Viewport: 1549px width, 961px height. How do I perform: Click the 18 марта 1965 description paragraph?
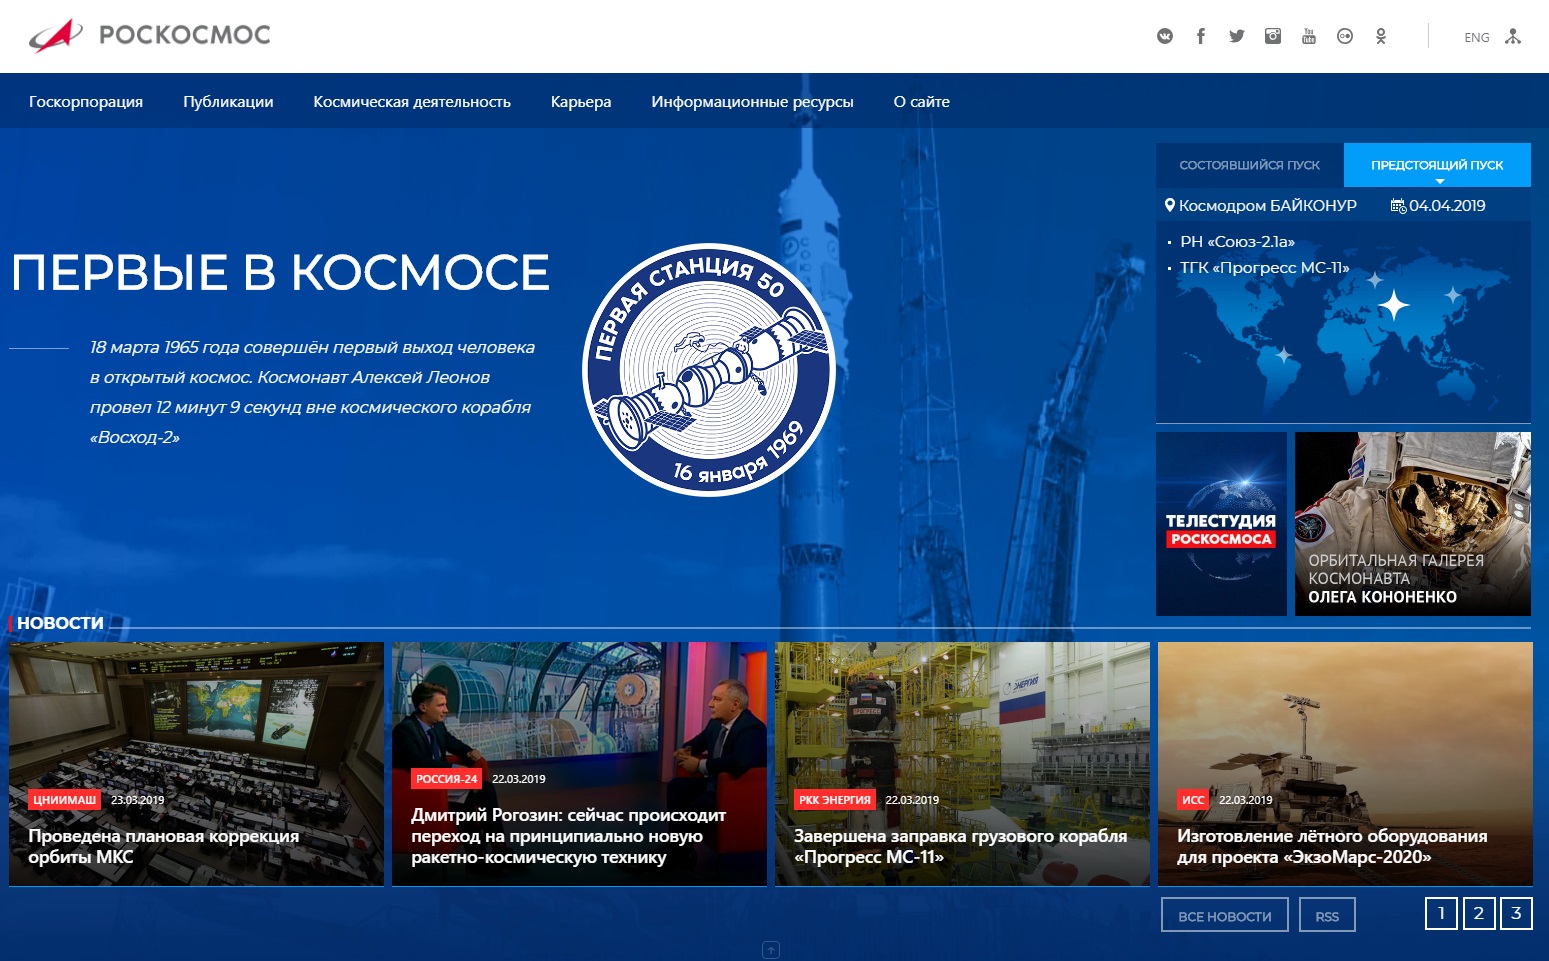[x=312, y=392]
